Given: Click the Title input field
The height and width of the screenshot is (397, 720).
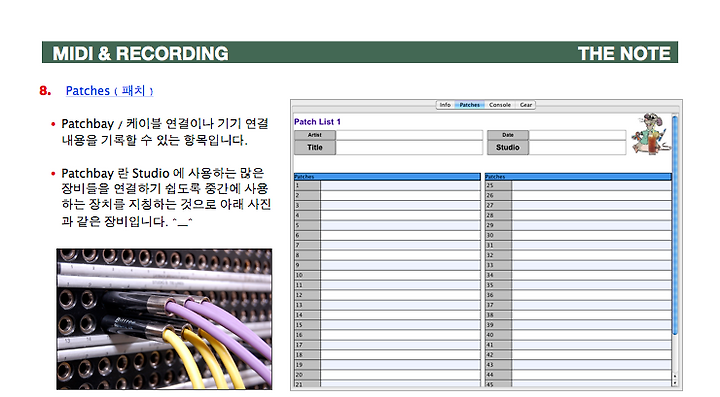Looking at the screenshot, I should pos(409,147).
